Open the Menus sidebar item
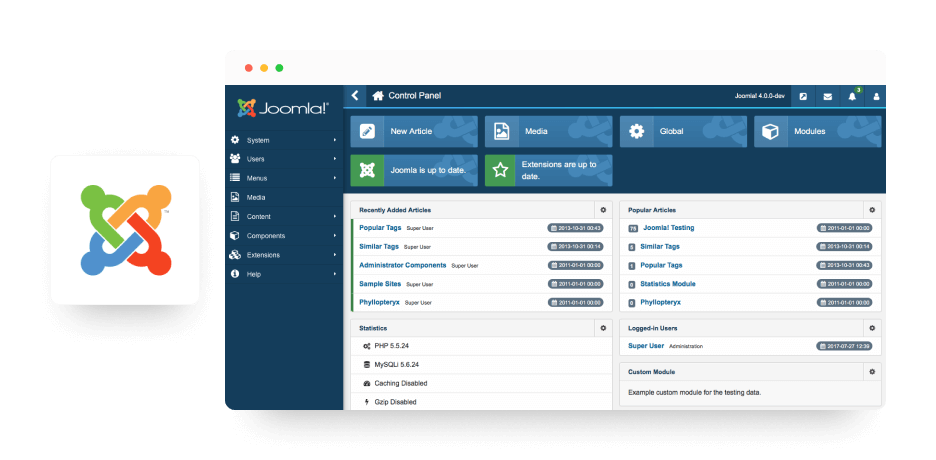The width and height of the screenshot is (936, 460). 284,178
